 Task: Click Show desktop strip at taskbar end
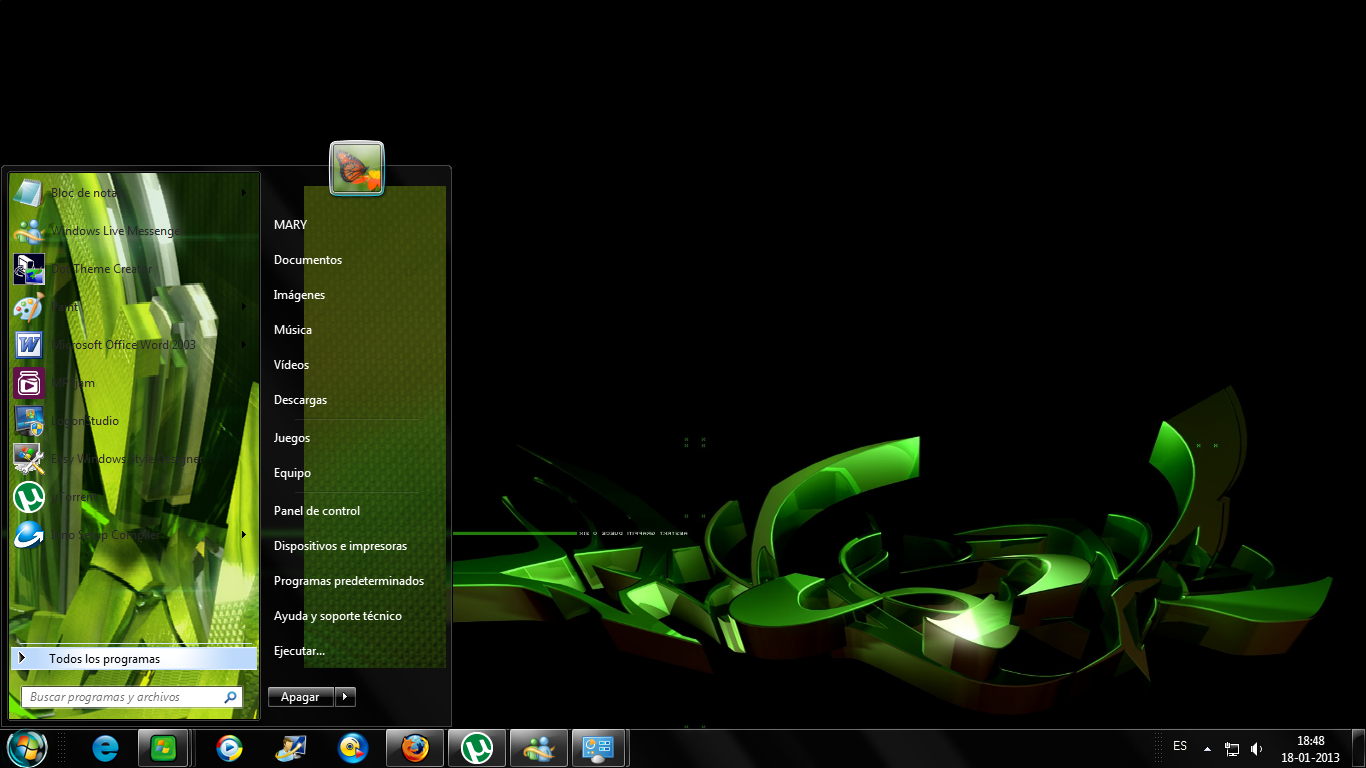(1359, 749)
